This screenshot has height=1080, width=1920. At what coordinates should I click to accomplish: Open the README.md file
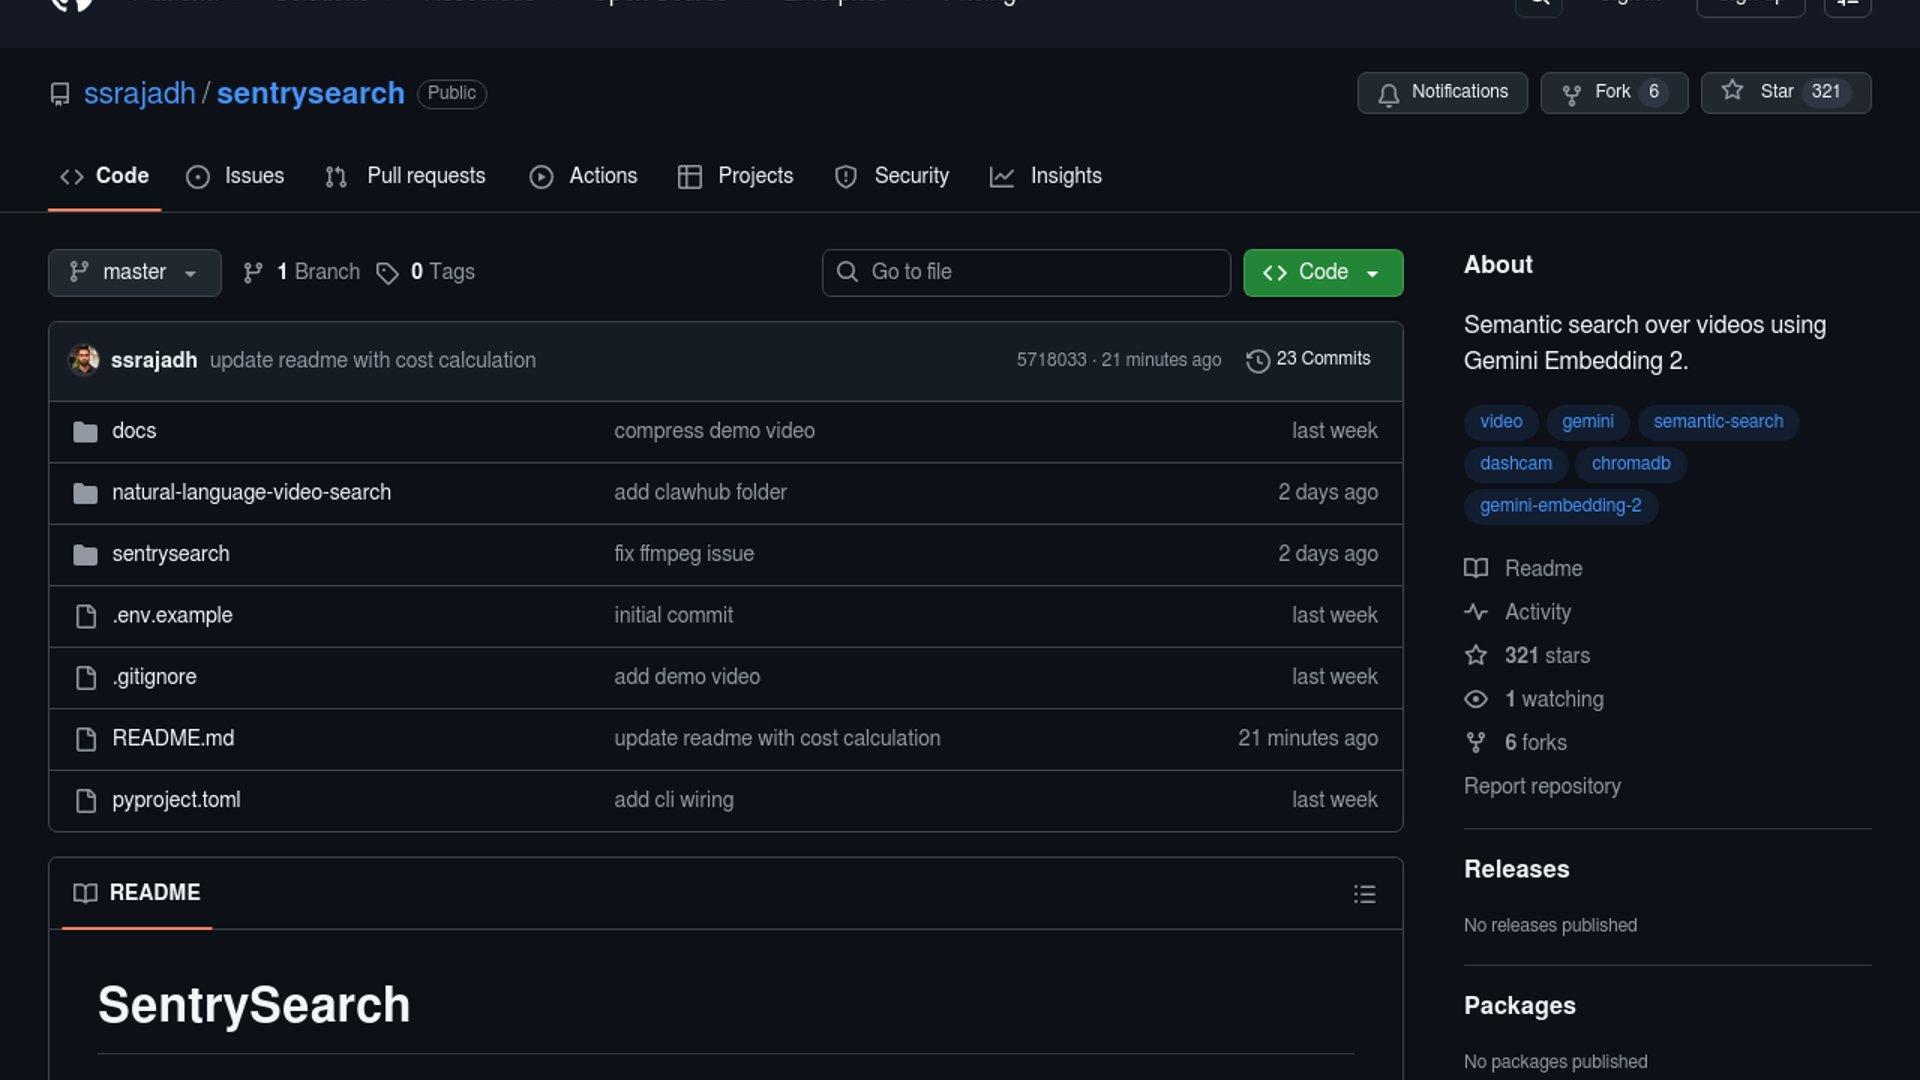pos(173,738)
